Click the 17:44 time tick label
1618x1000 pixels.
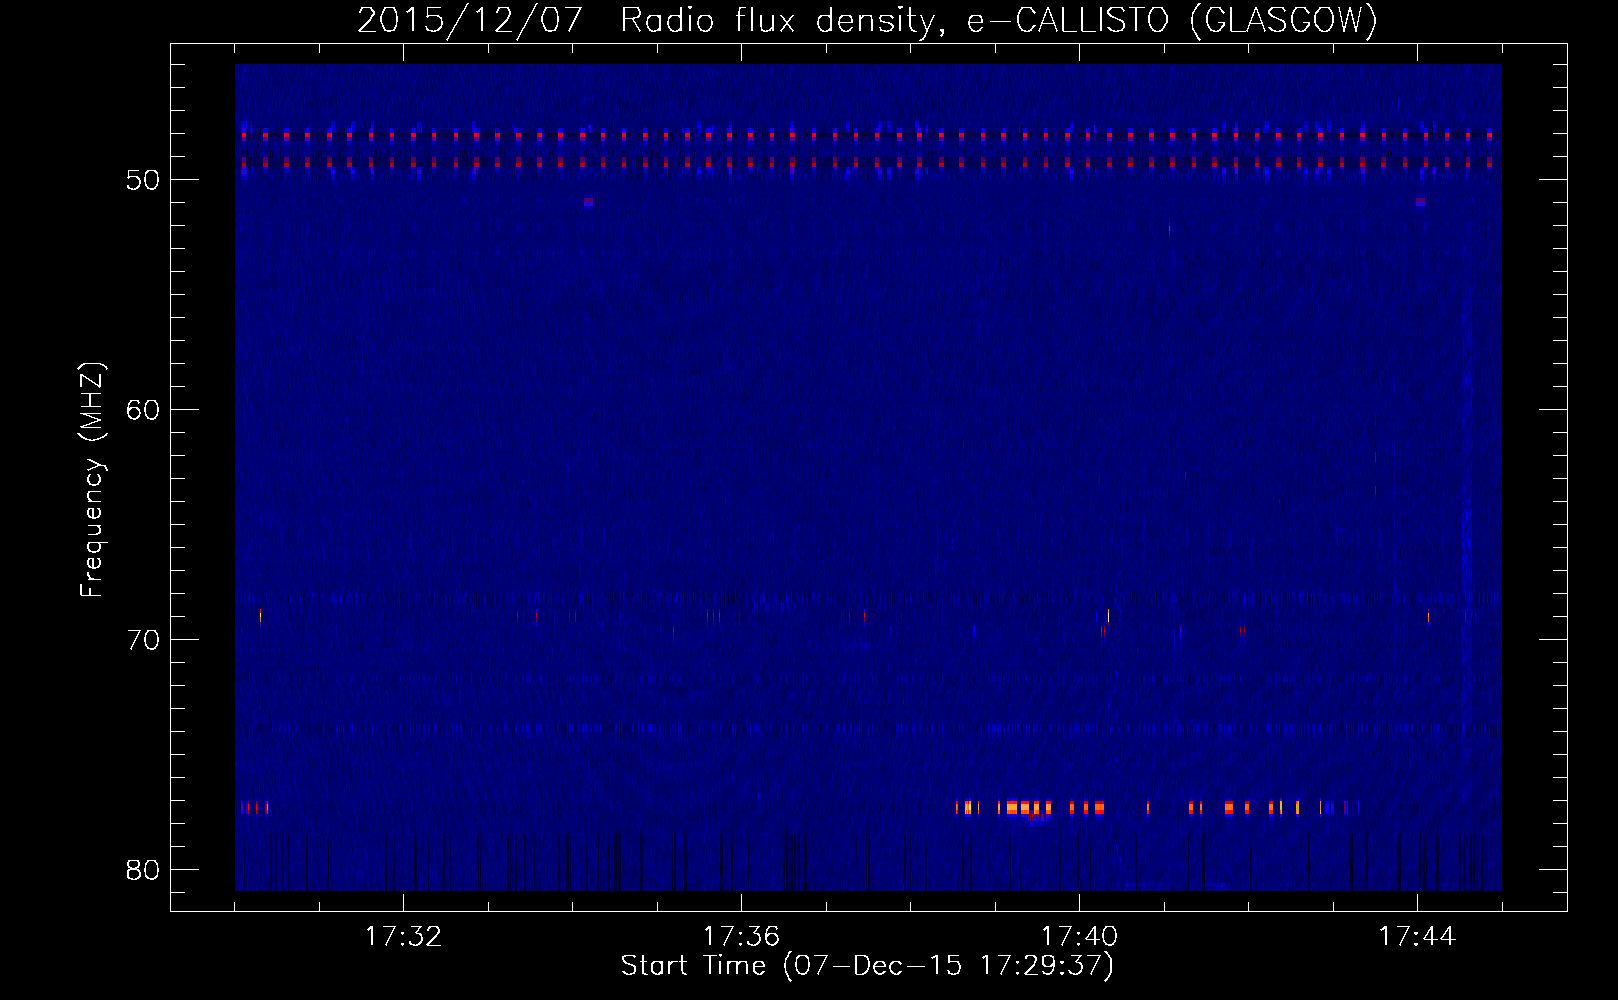[1417, 937]
